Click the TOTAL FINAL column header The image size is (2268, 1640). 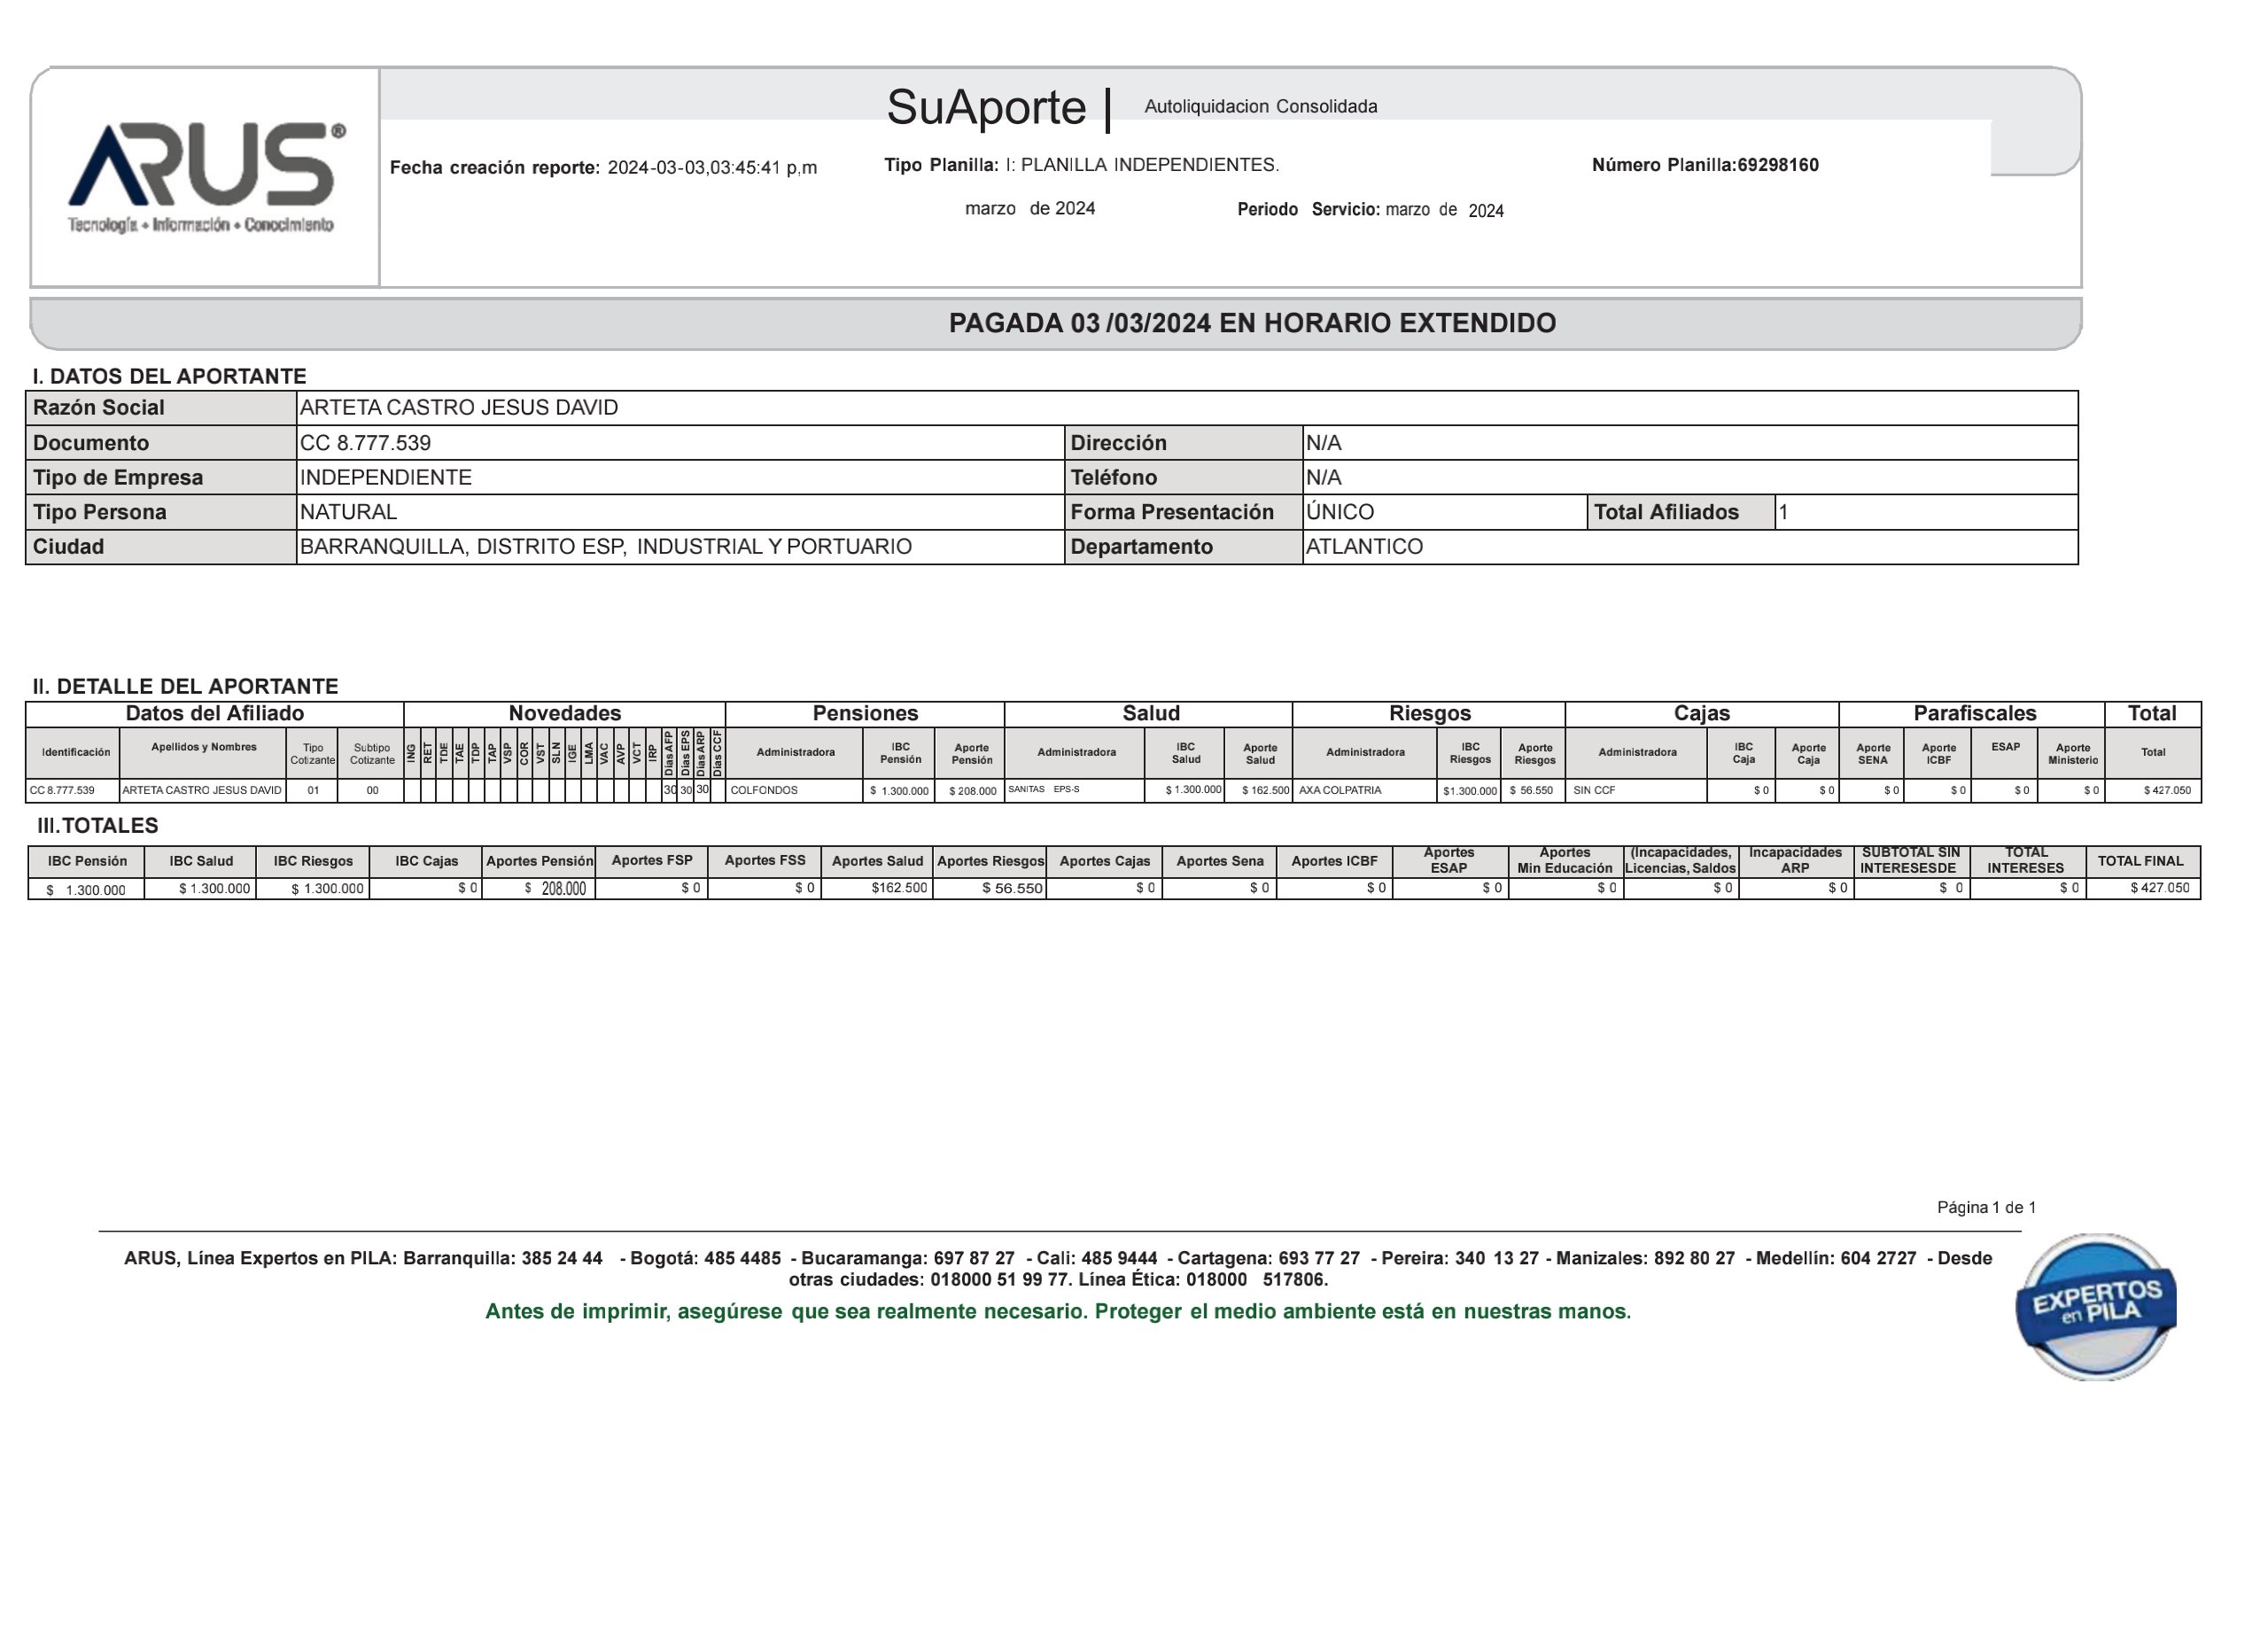pos(2141,860)
